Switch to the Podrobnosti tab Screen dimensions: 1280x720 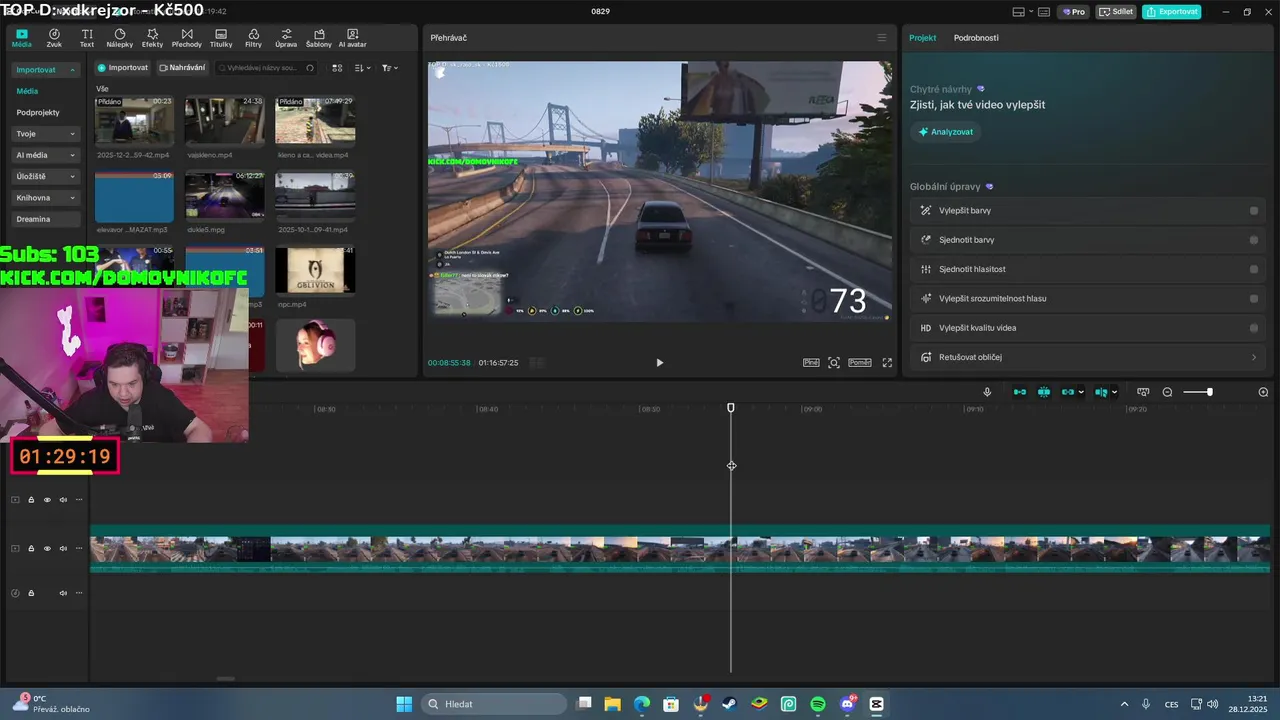[x=976, y=38]
